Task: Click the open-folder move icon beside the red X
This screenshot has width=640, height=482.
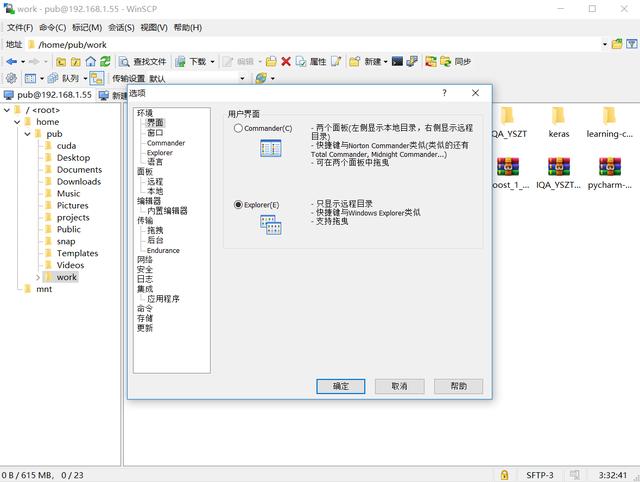Action: (271, 62)
